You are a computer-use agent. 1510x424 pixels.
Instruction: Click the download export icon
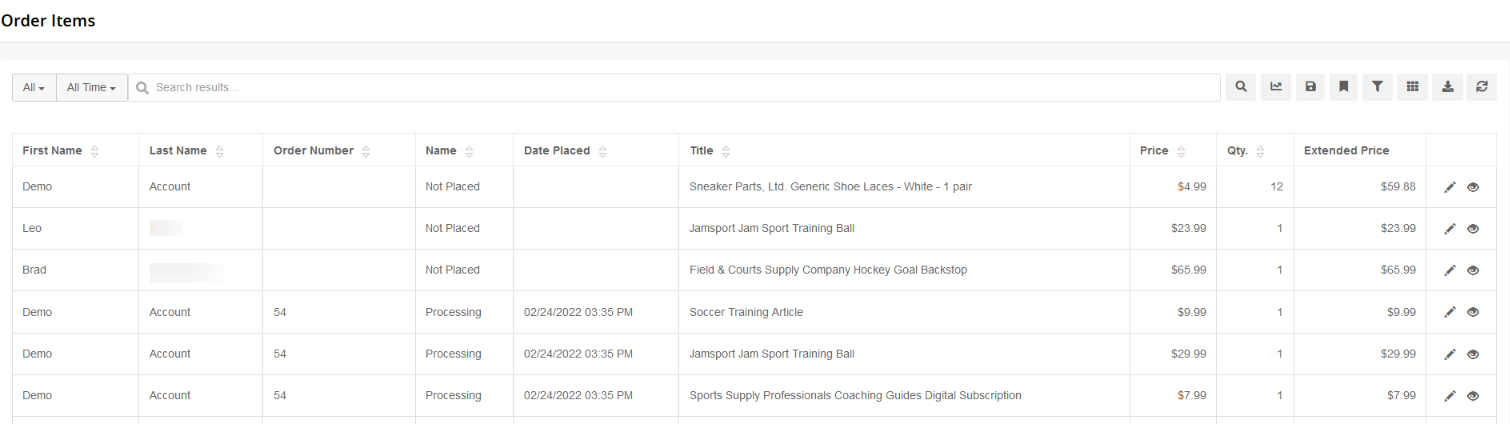[1447, 87]
